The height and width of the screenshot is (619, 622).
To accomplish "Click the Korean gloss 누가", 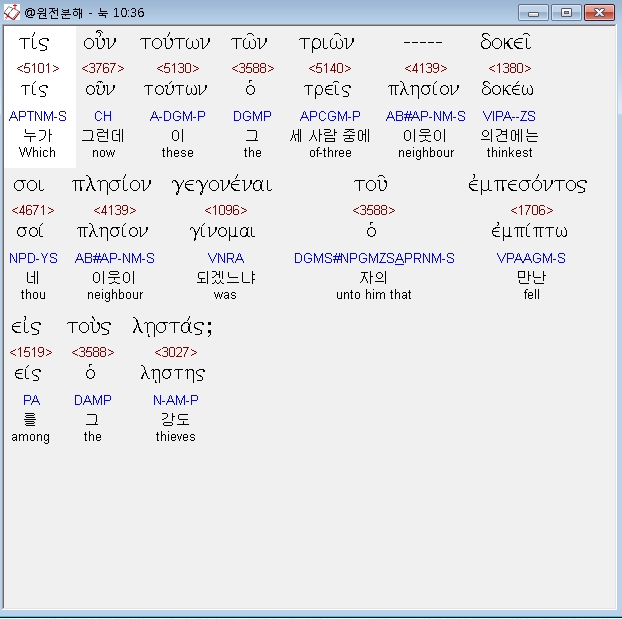I will pos(37,136).
